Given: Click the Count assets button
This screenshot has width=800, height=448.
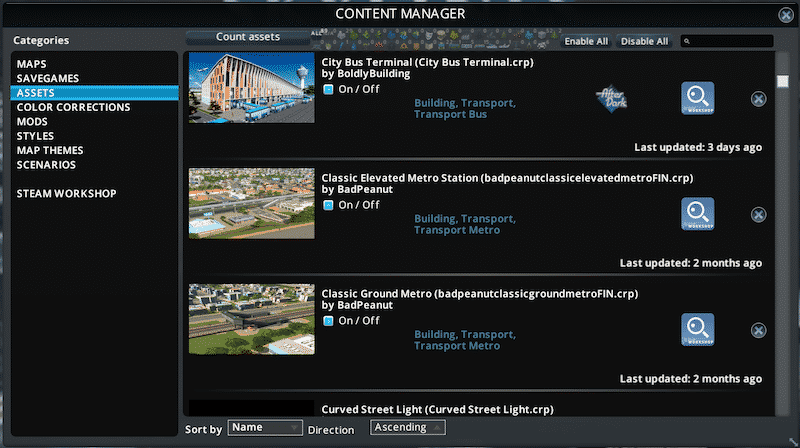Looking at the screenshot, I should (248, 37).
